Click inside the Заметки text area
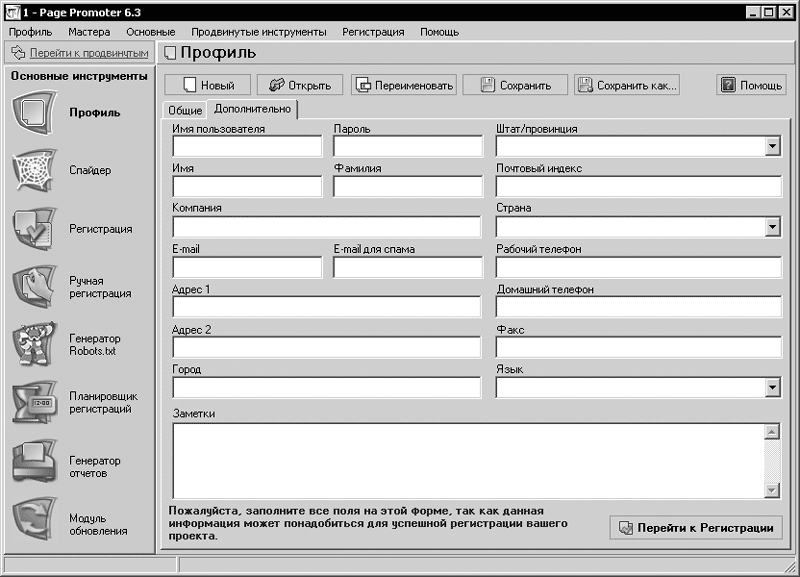The image size is (800, 577). (x=468, y=461)
